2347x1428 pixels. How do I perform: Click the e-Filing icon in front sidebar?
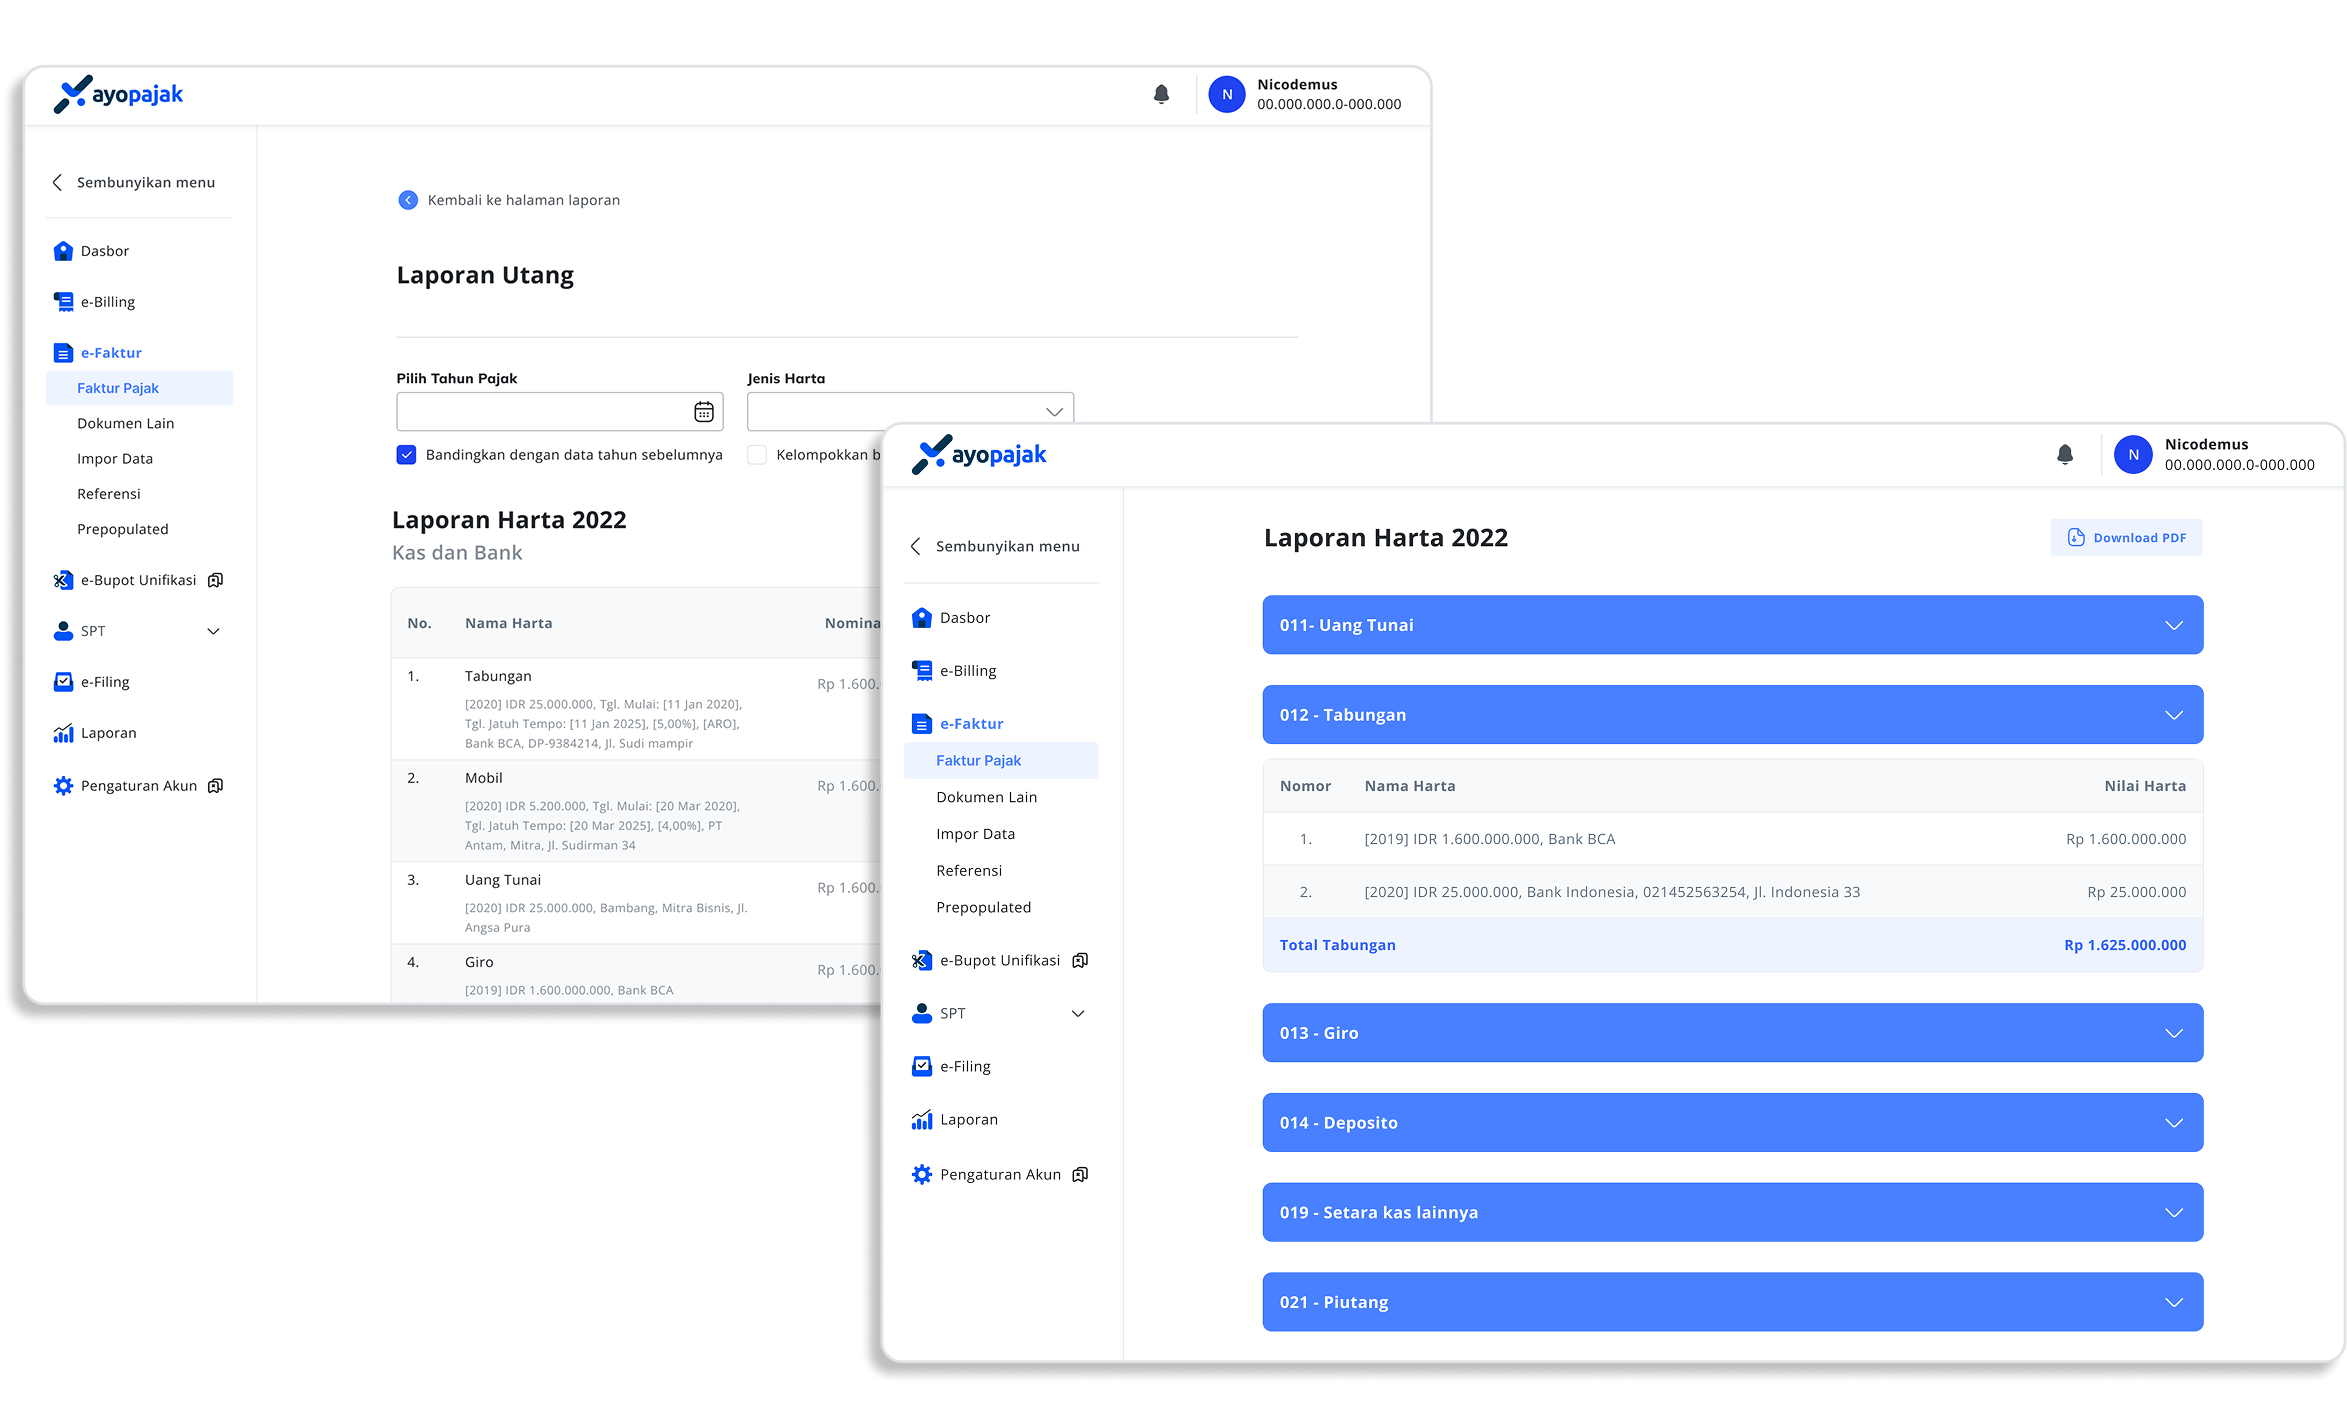(x=921, y=1067)
